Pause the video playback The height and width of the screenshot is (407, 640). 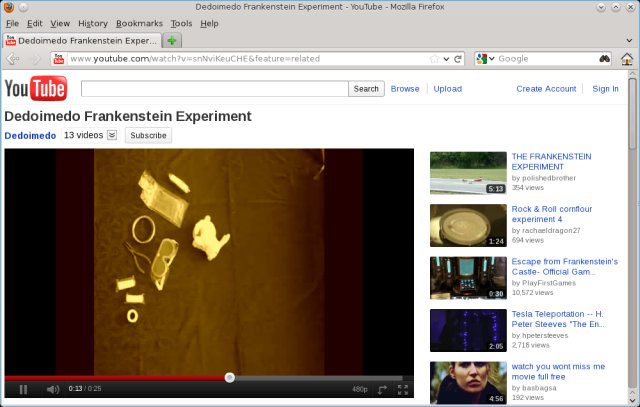(x=23, y=389)
